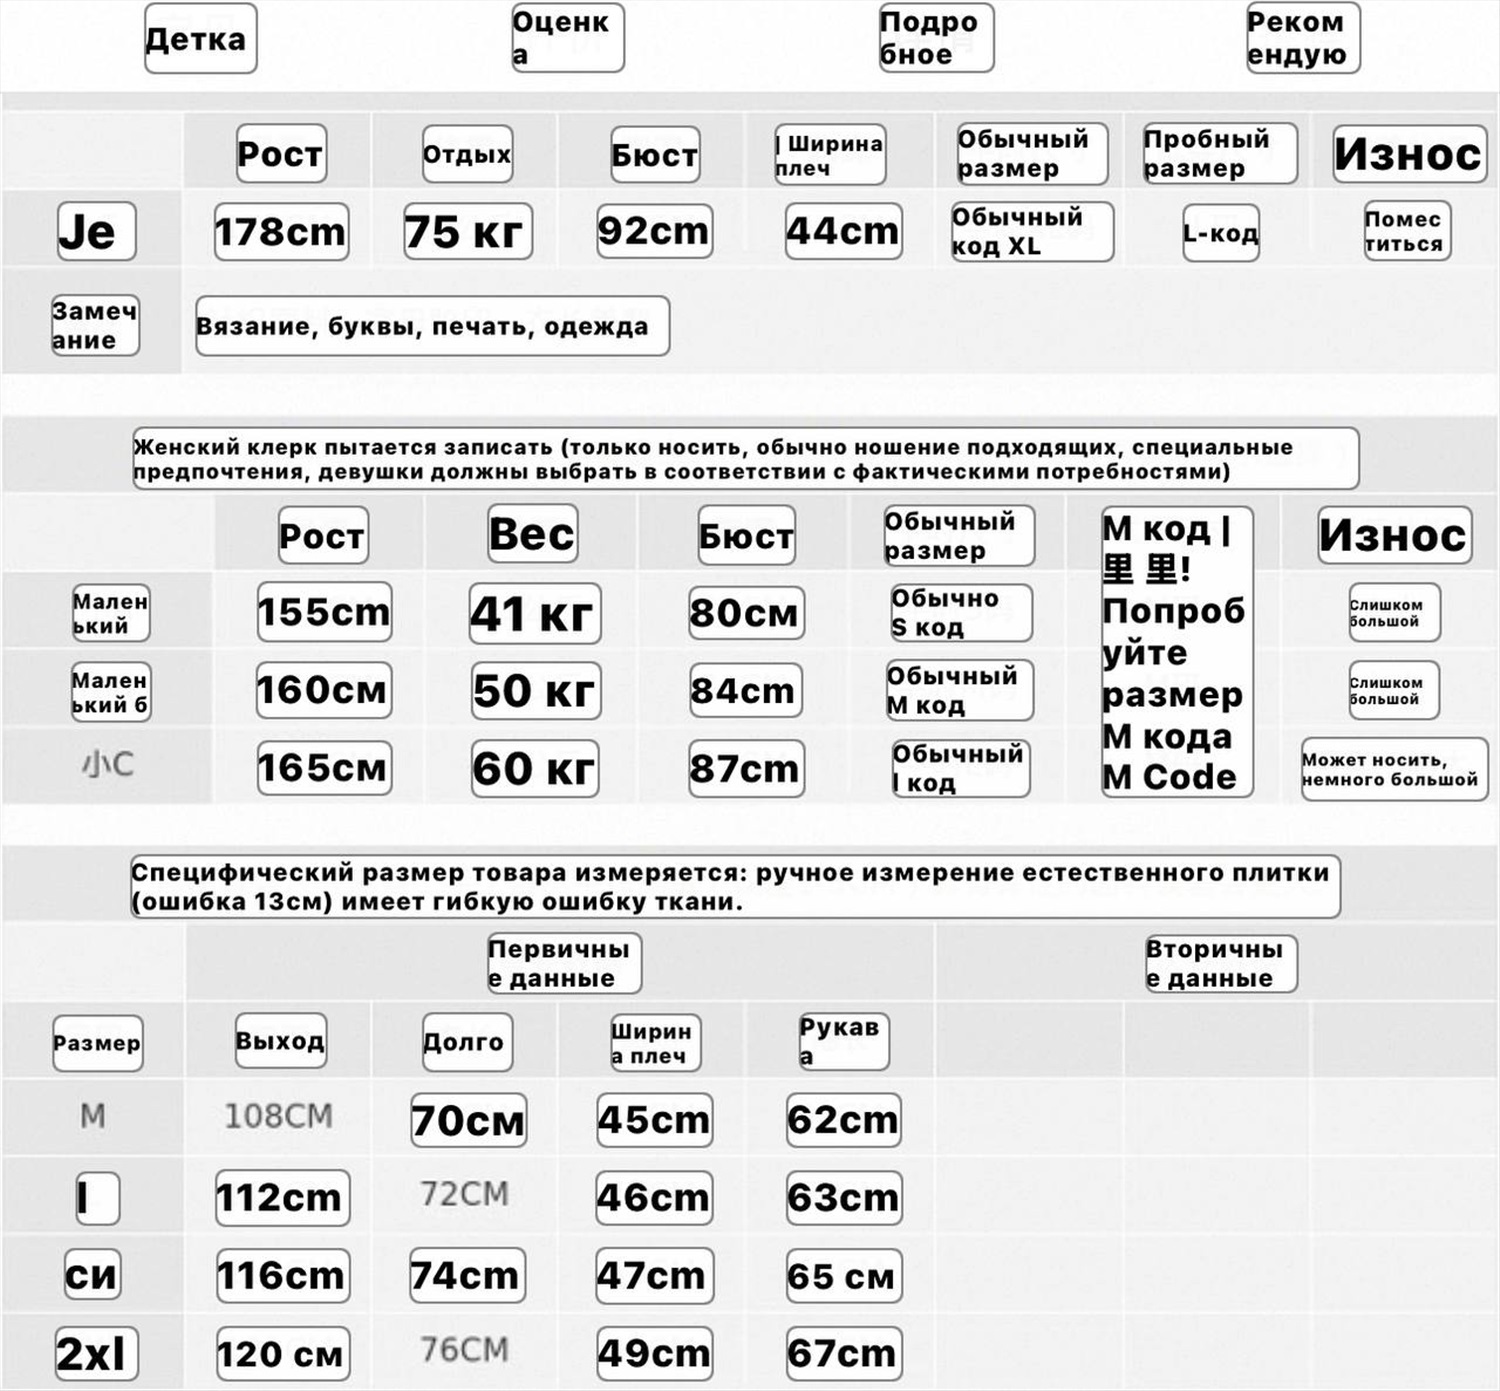The width and height of the screenshot is (1500, 1391).
Task: Click the Первичные данные header
Action: click(564, 963)
